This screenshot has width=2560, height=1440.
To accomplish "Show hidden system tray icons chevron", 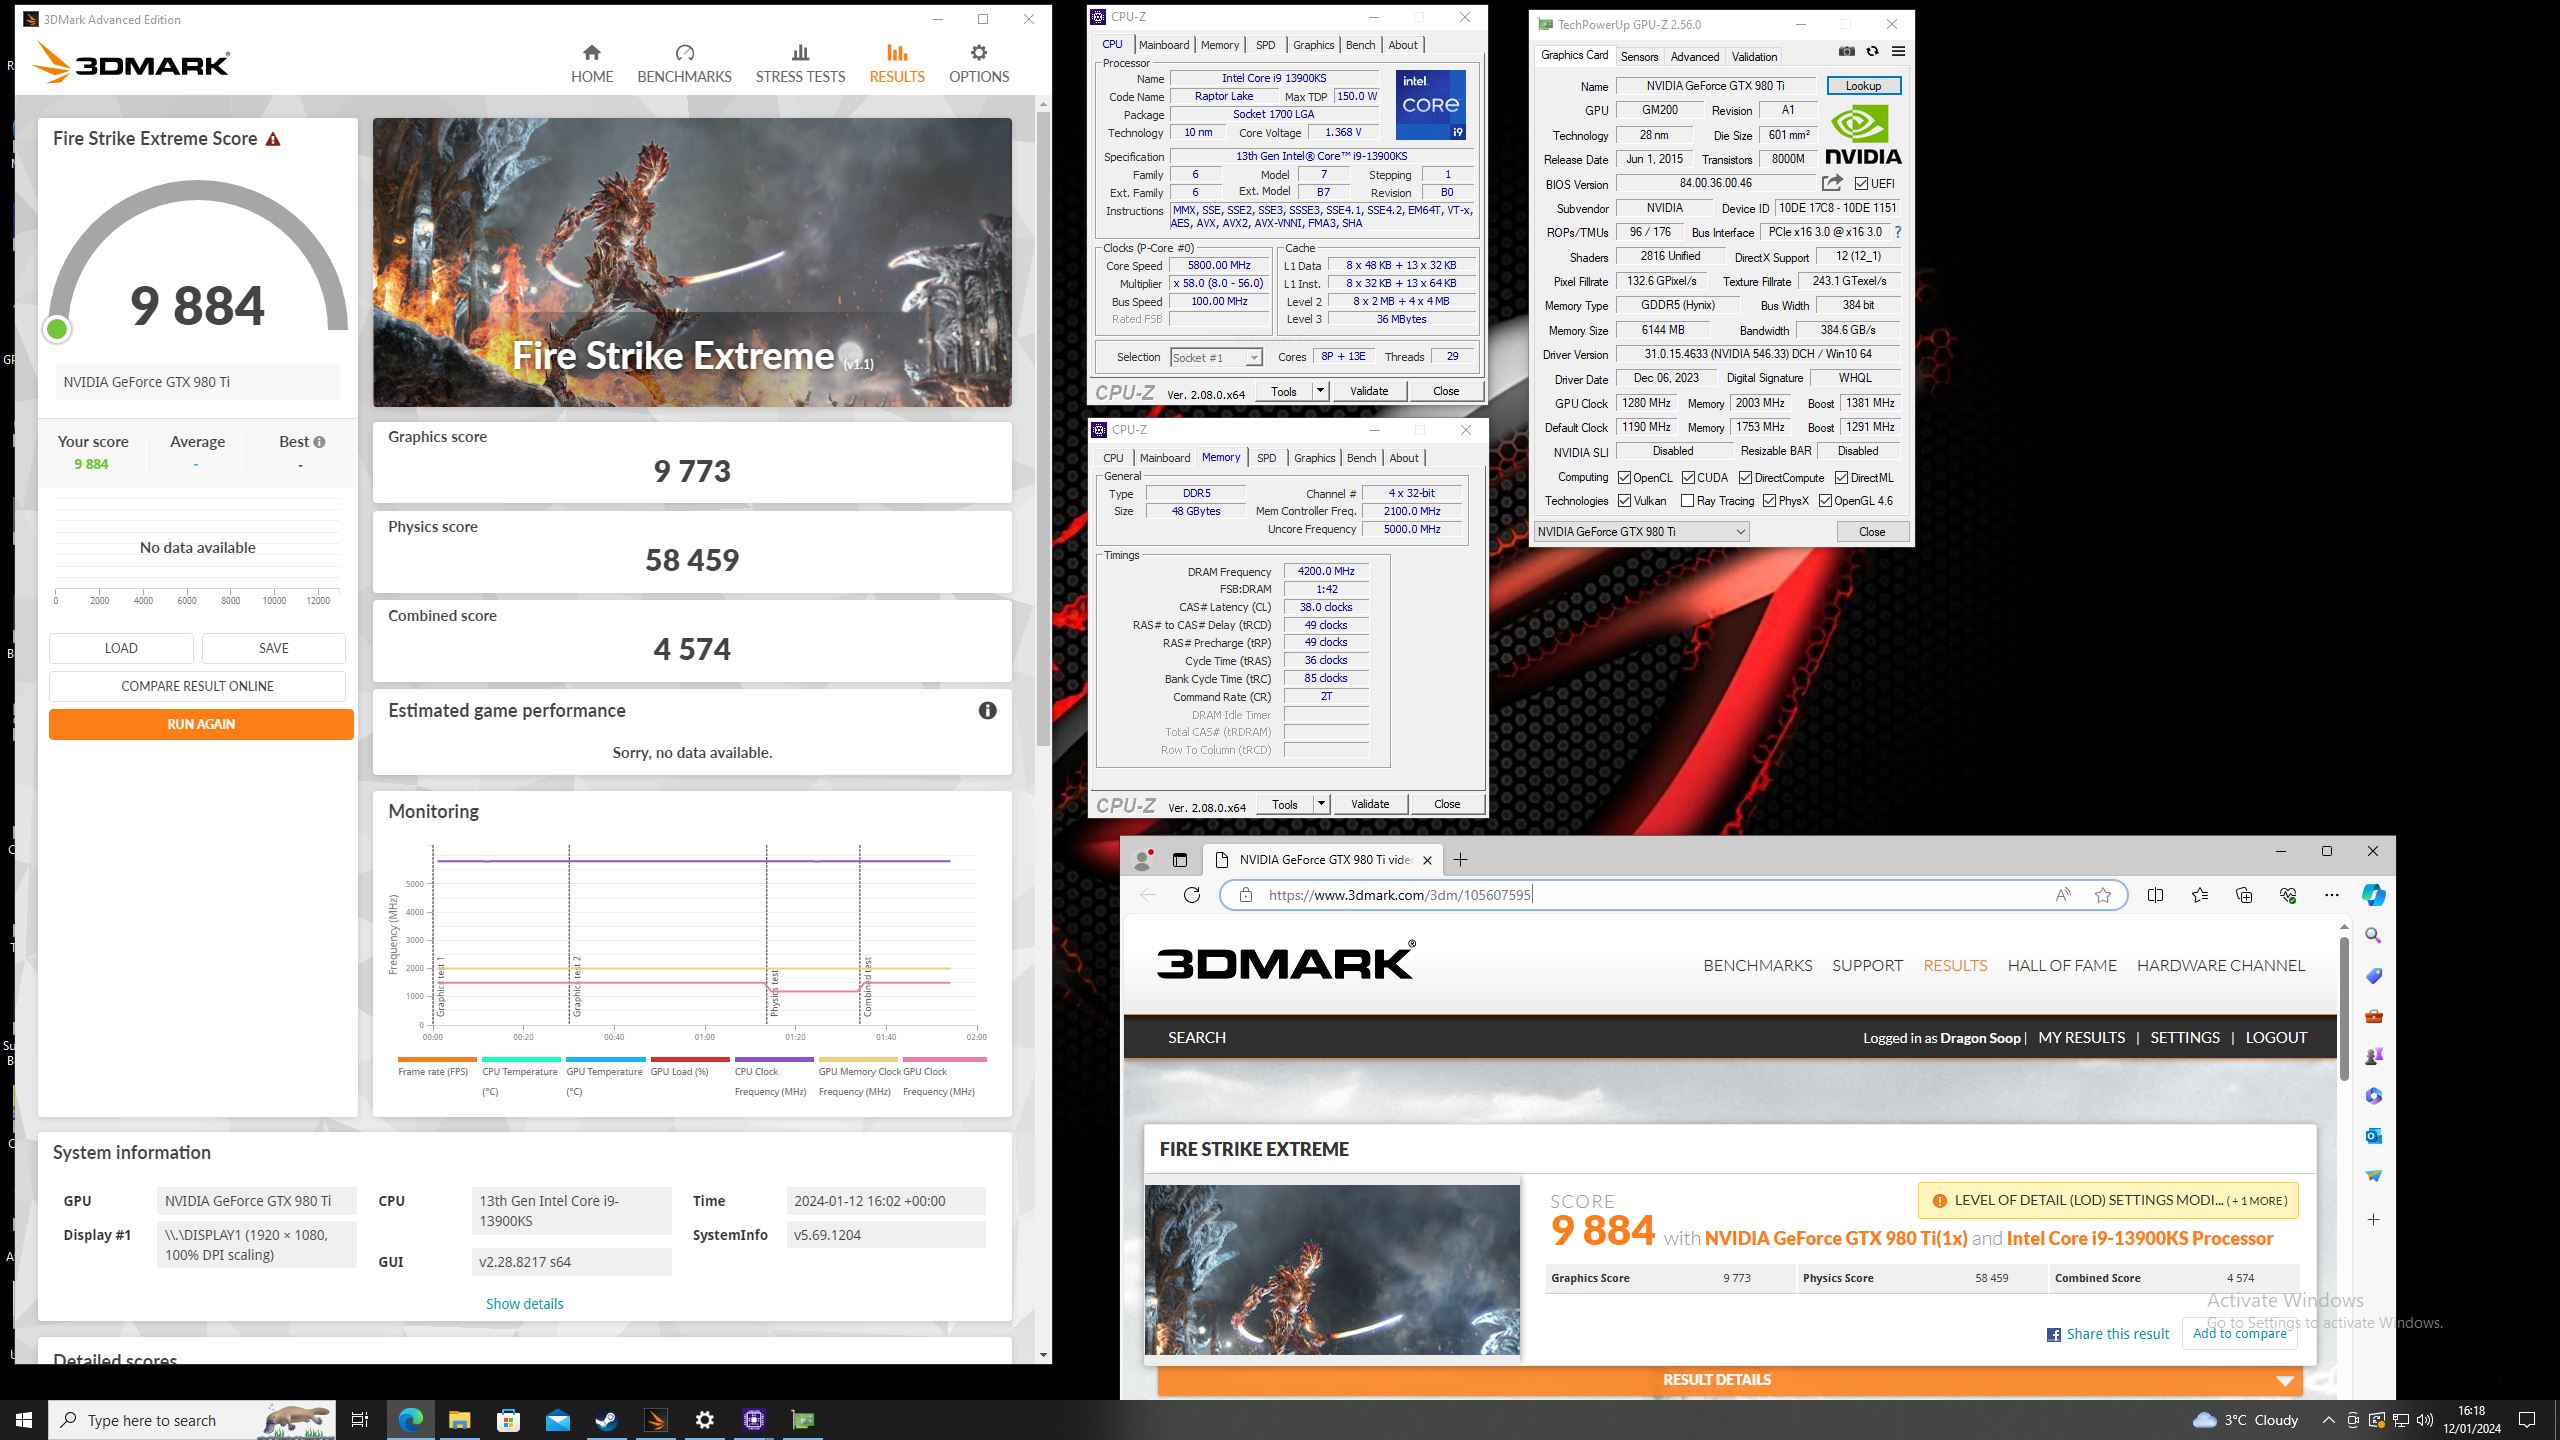I will (2329, 1420).
